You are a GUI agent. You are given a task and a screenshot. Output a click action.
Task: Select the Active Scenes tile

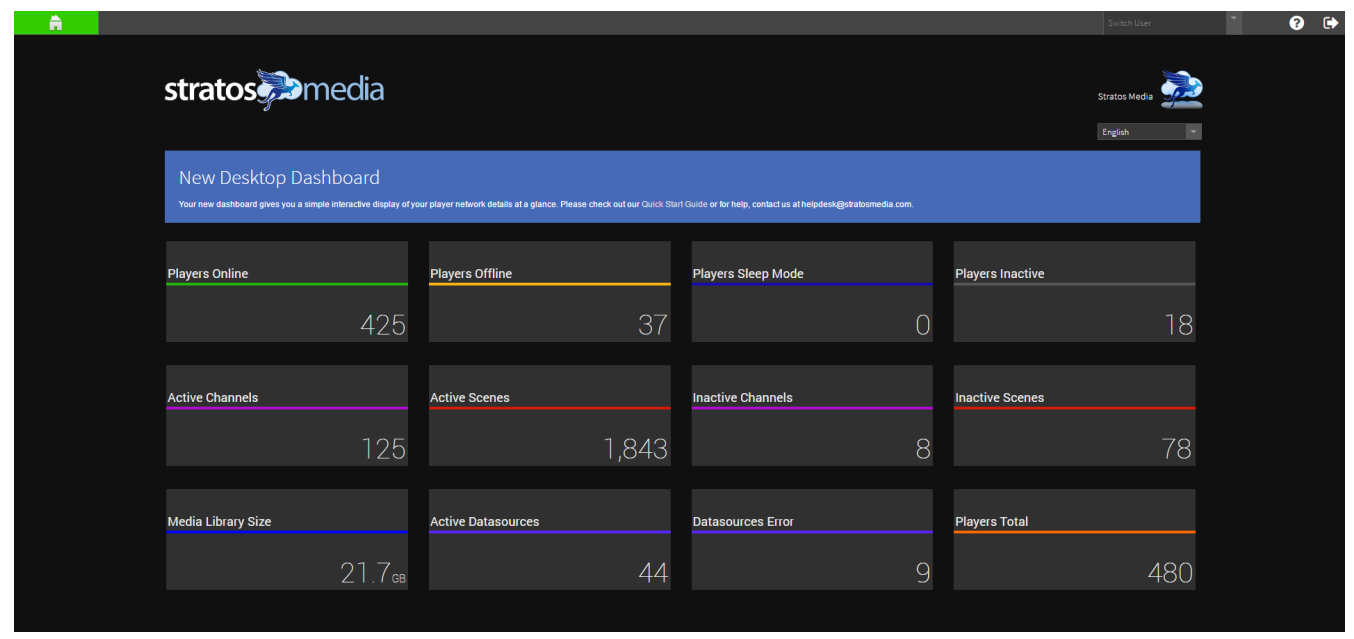[550, 415]
